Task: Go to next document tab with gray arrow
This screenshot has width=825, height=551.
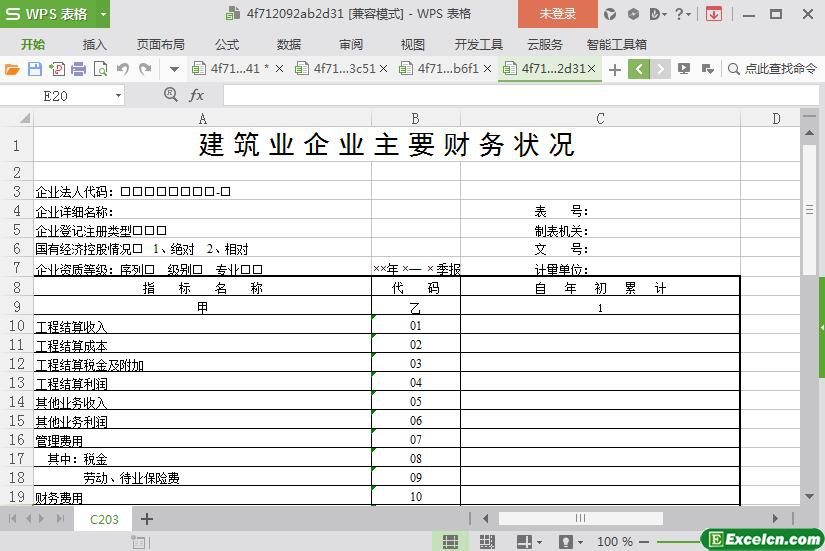Action: pyautogui.click(x=660, y=69)
